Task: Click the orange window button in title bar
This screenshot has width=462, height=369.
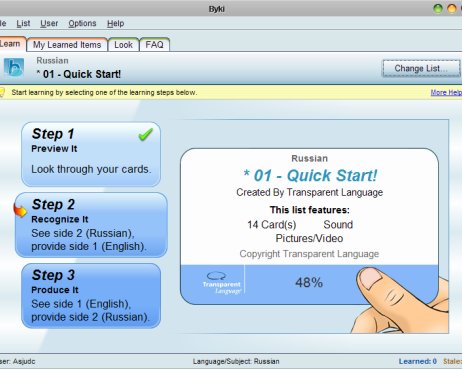Action: tap(452, 8)
